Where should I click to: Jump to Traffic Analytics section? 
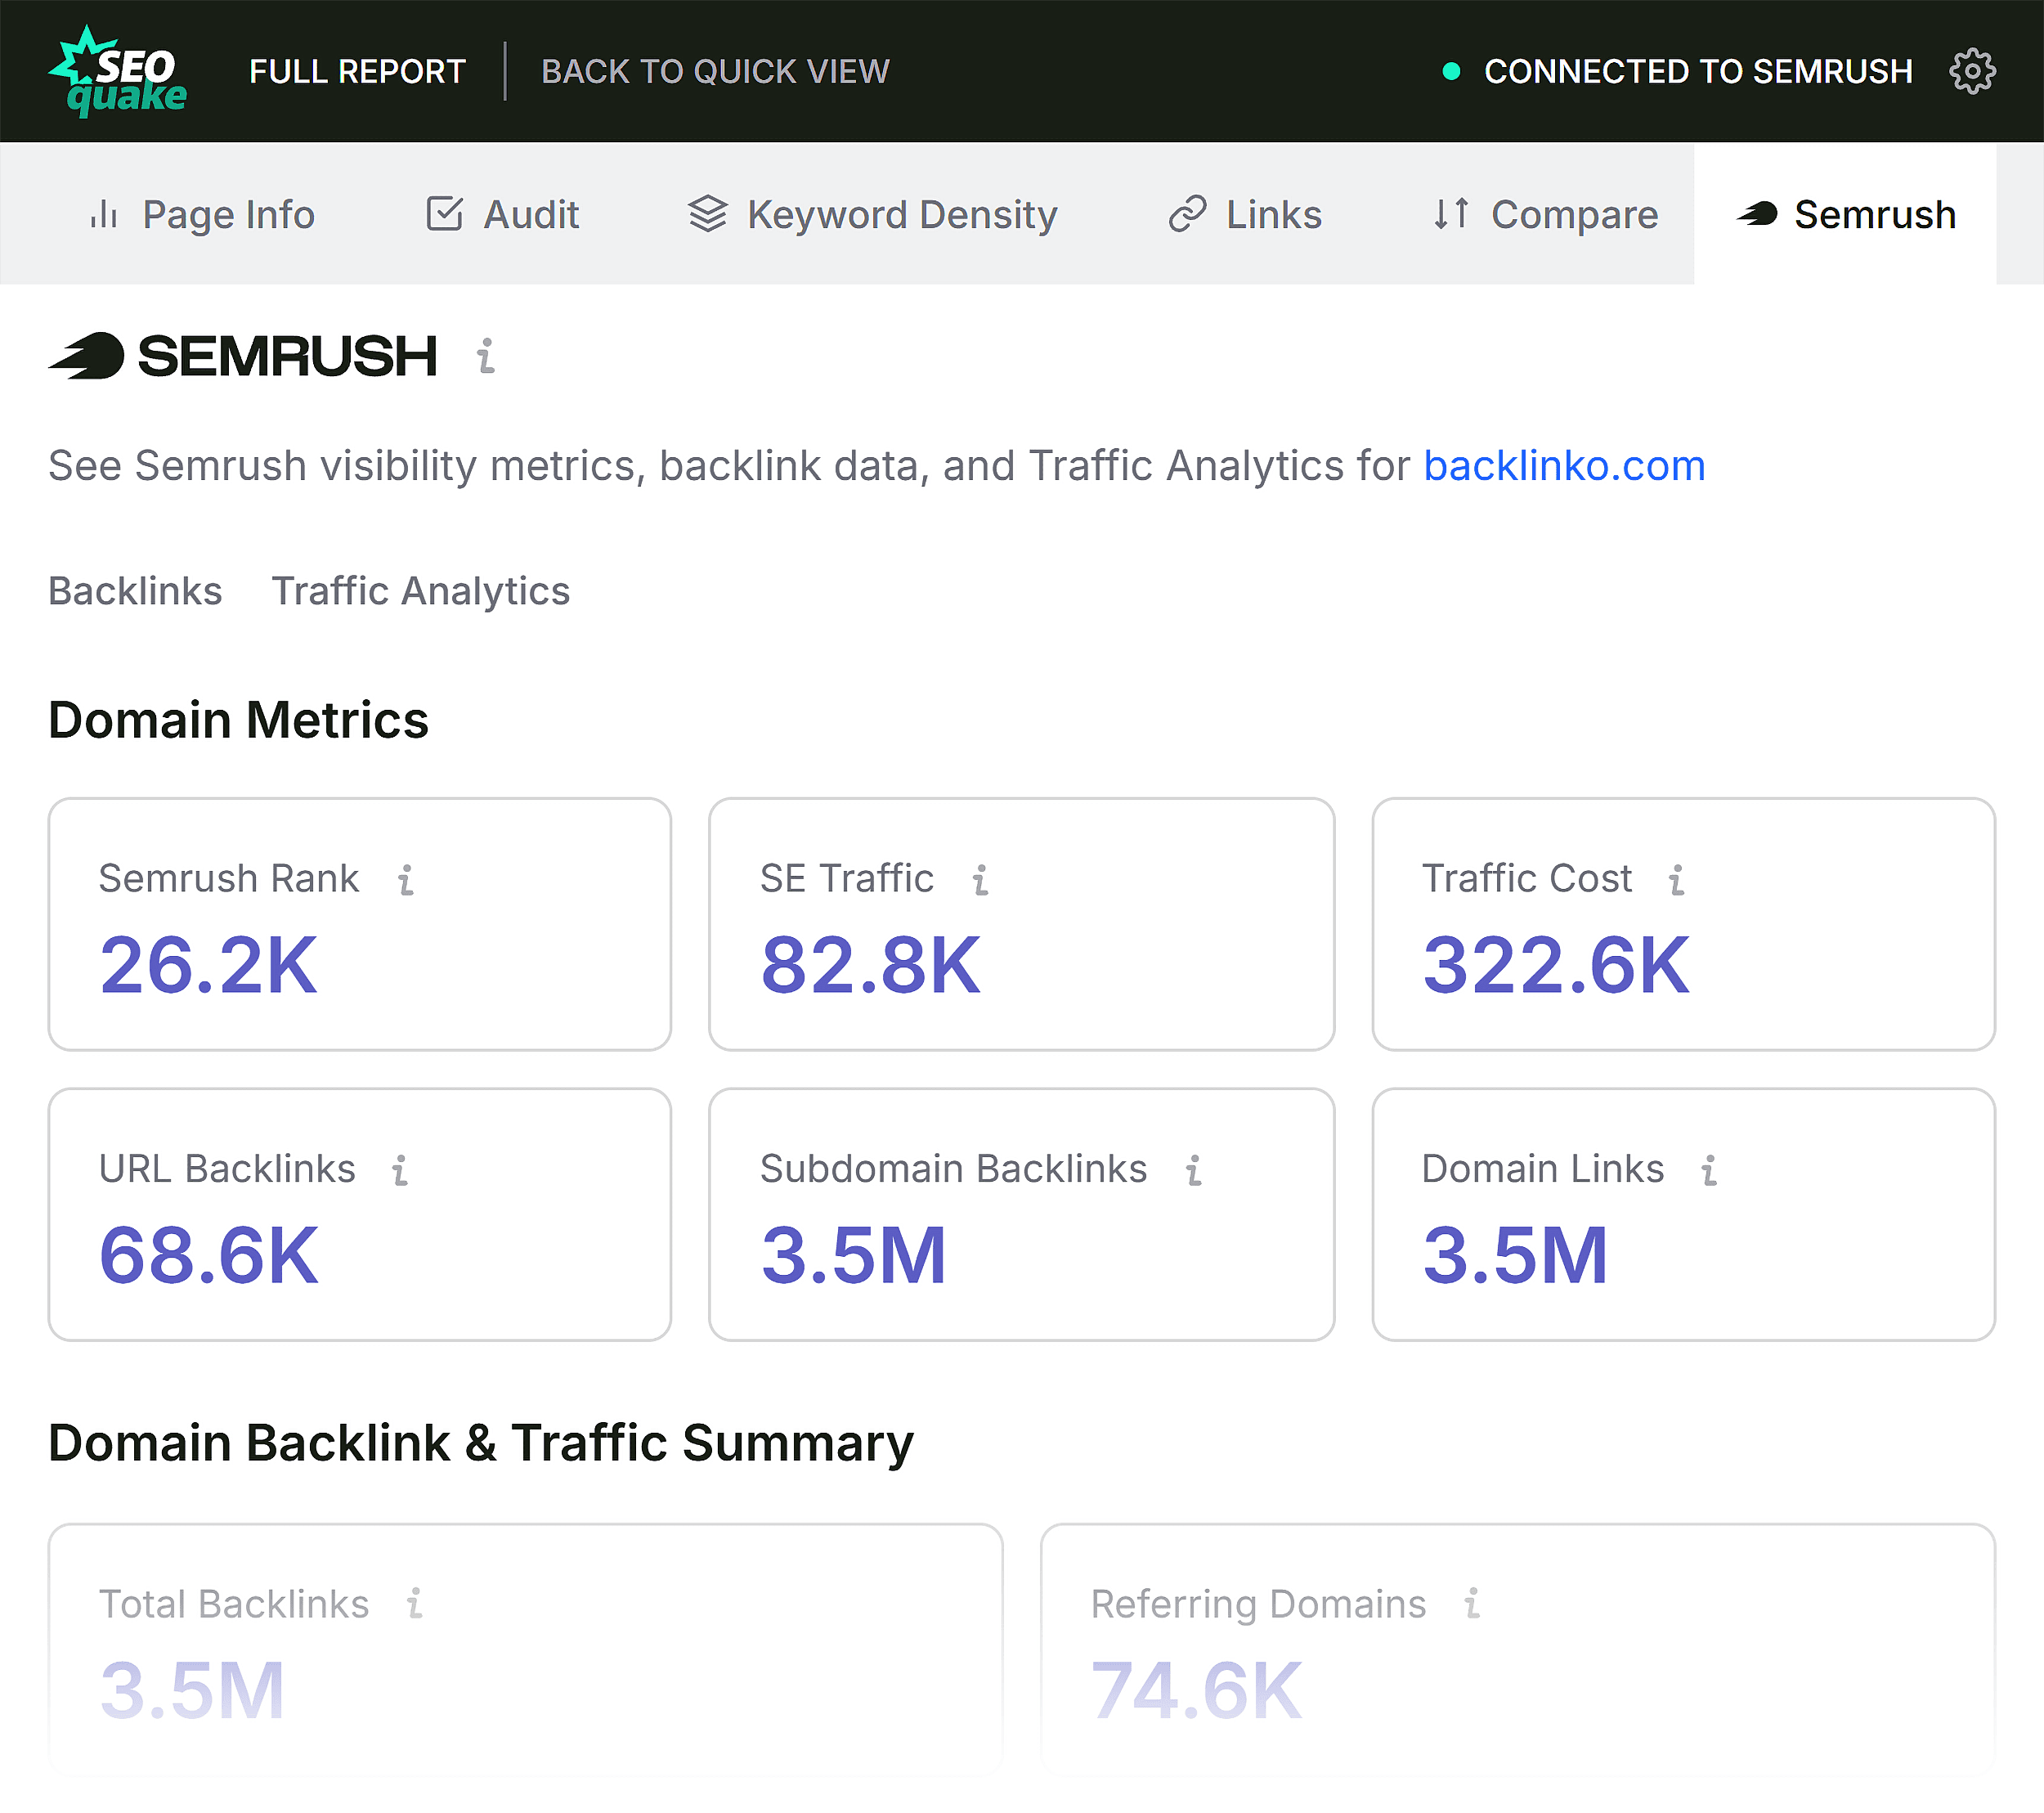tap(421, 591)
